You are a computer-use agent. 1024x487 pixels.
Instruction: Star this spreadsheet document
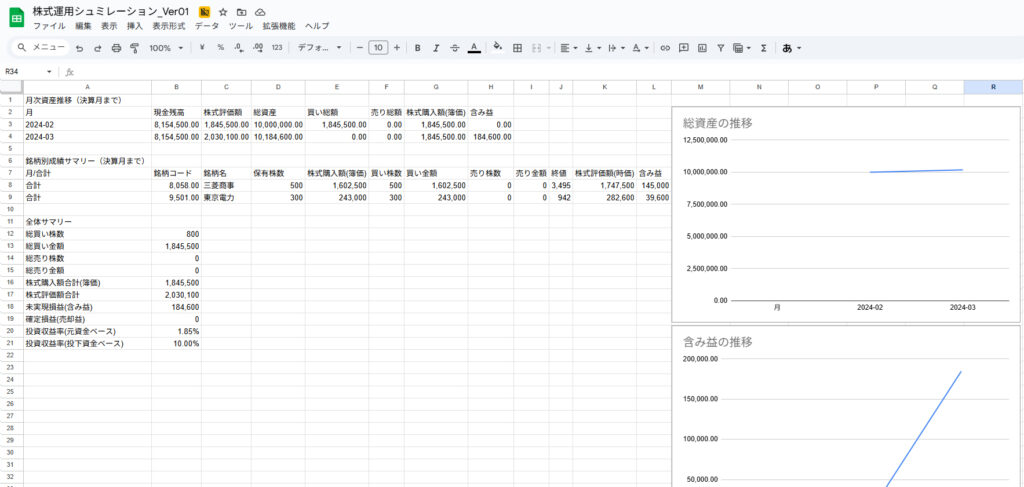[x=223, y=11]
